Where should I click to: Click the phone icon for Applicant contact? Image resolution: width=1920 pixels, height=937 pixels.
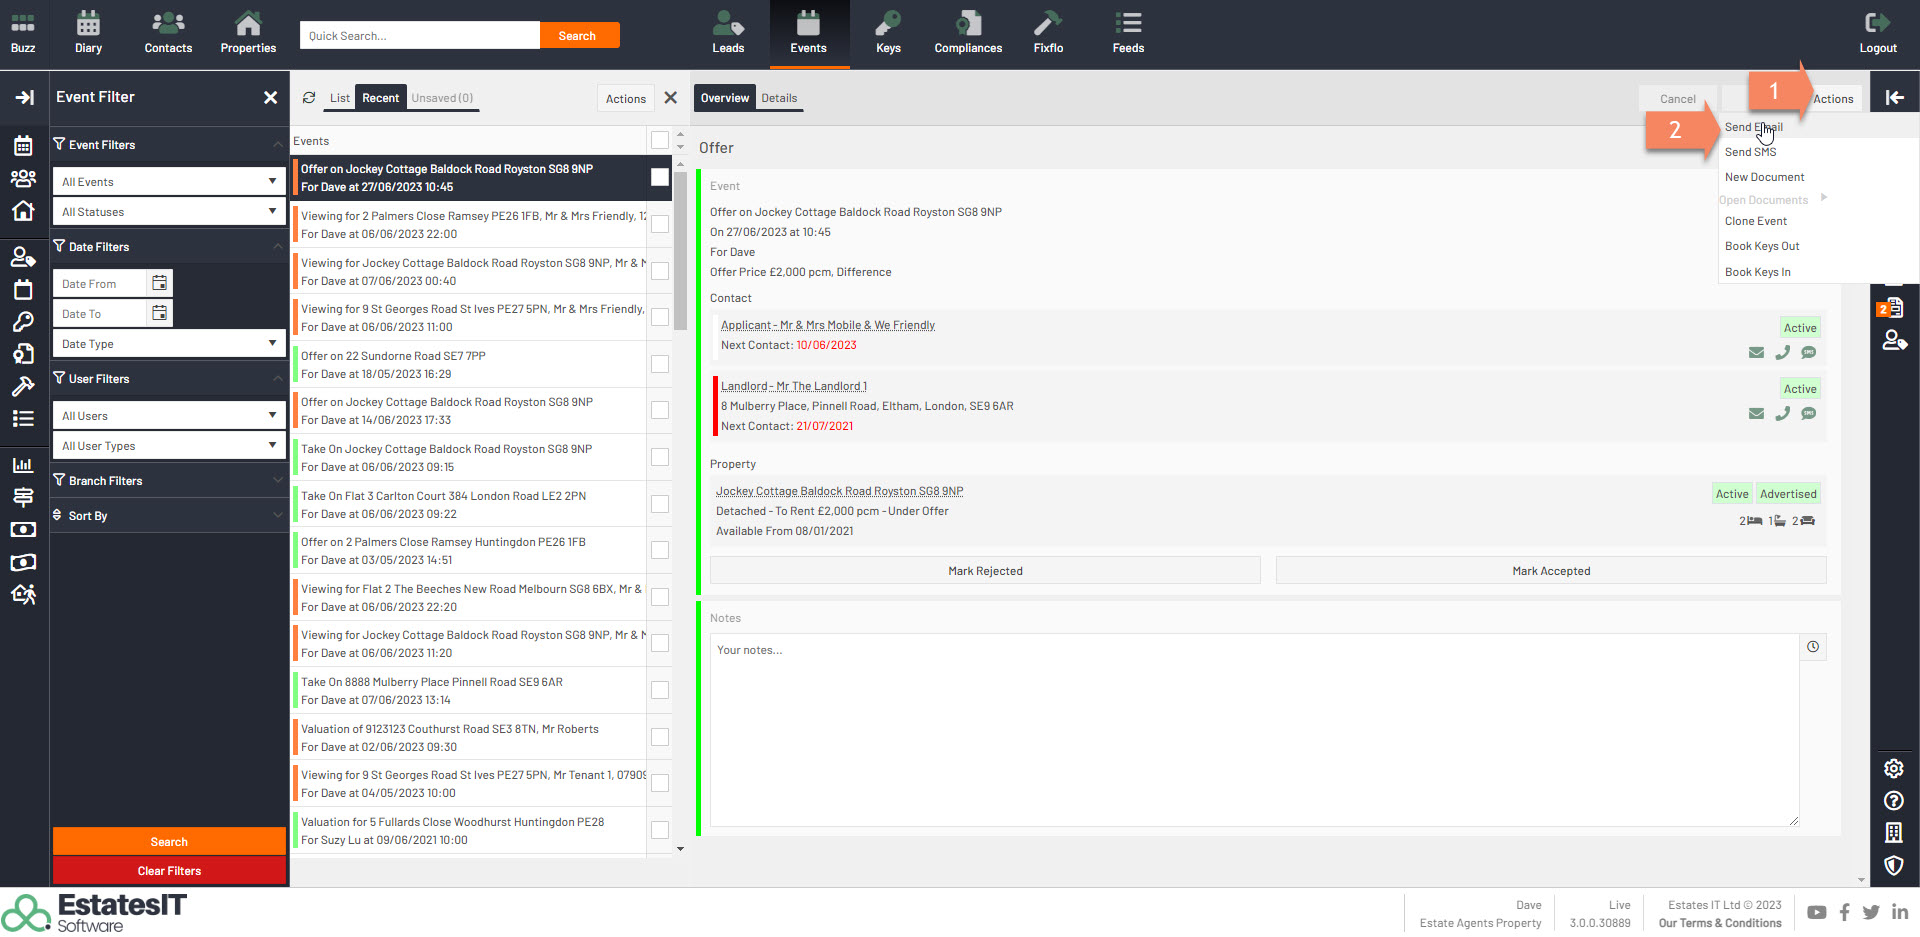coord(1782,353)
